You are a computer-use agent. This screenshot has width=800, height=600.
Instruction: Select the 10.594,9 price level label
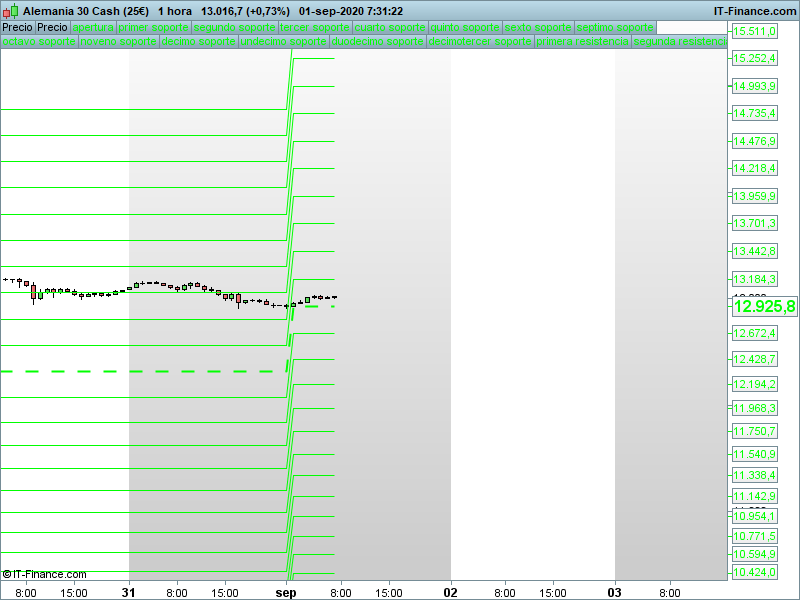click(x=755, y=554)
